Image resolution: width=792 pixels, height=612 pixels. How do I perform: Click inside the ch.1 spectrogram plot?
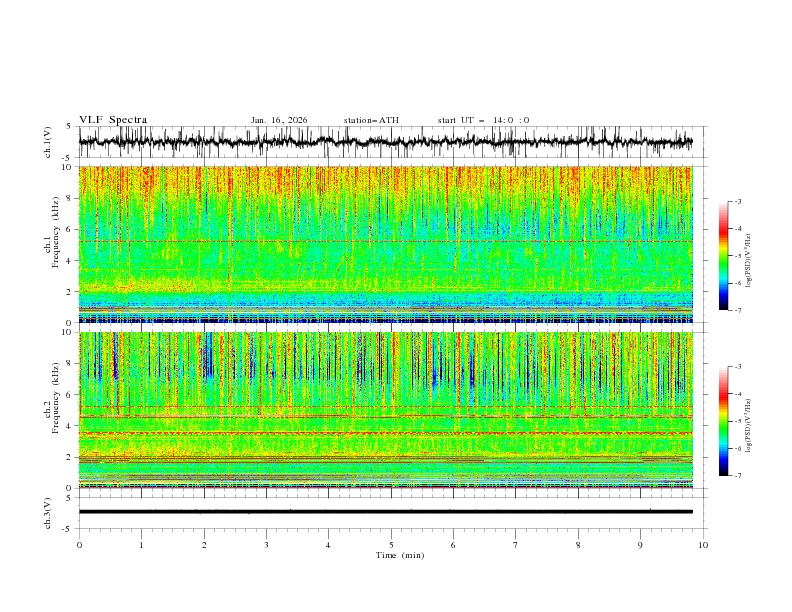[386, 244]
